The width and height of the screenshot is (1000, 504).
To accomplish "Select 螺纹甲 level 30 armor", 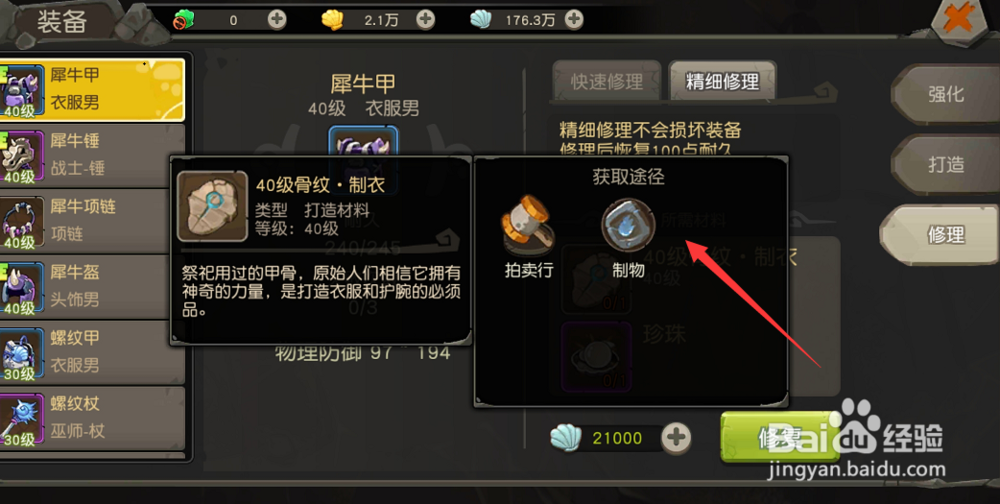I will pyautogui.click(x=92, y=352).
